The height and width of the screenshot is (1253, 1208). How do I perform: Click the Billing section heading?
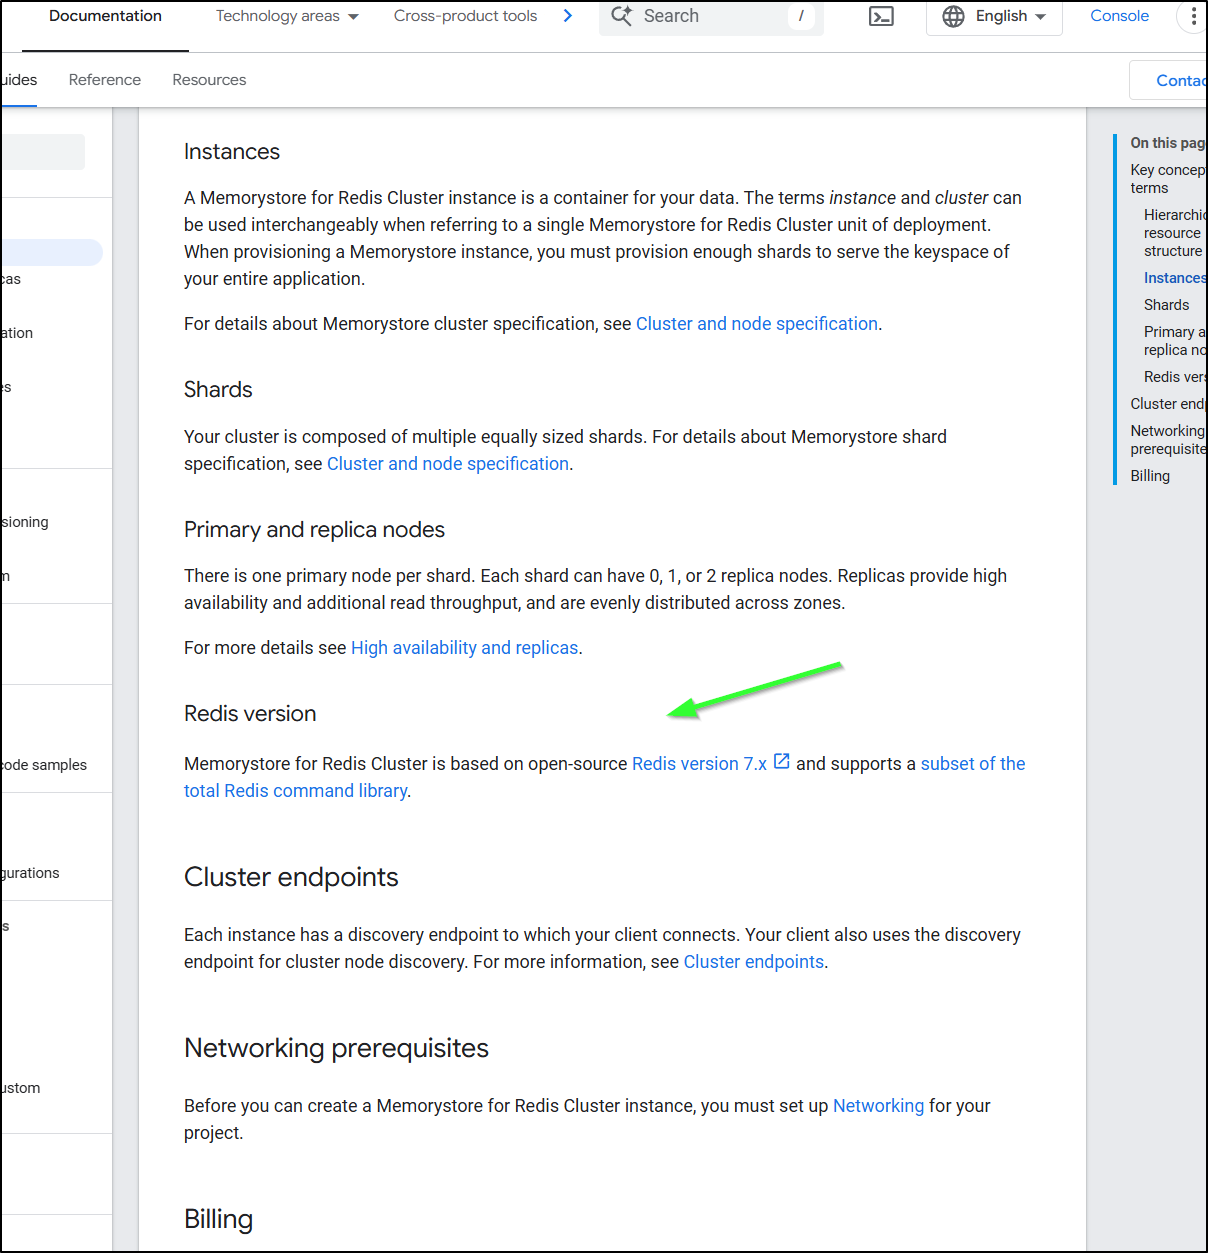pos(218,1219)
